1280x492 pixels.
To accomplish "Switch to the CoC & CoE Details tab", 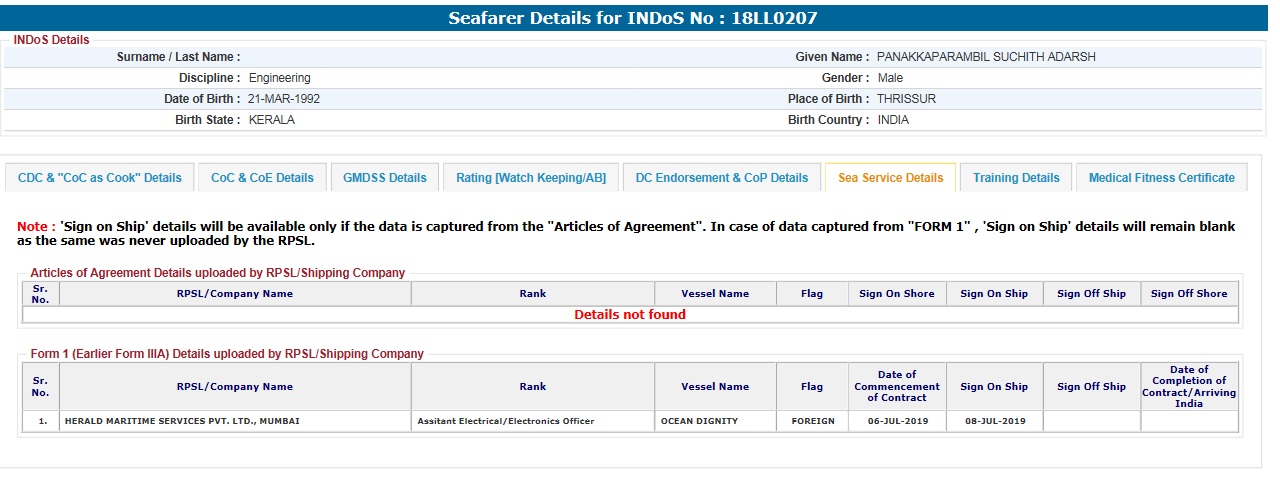I will (262, 178).
